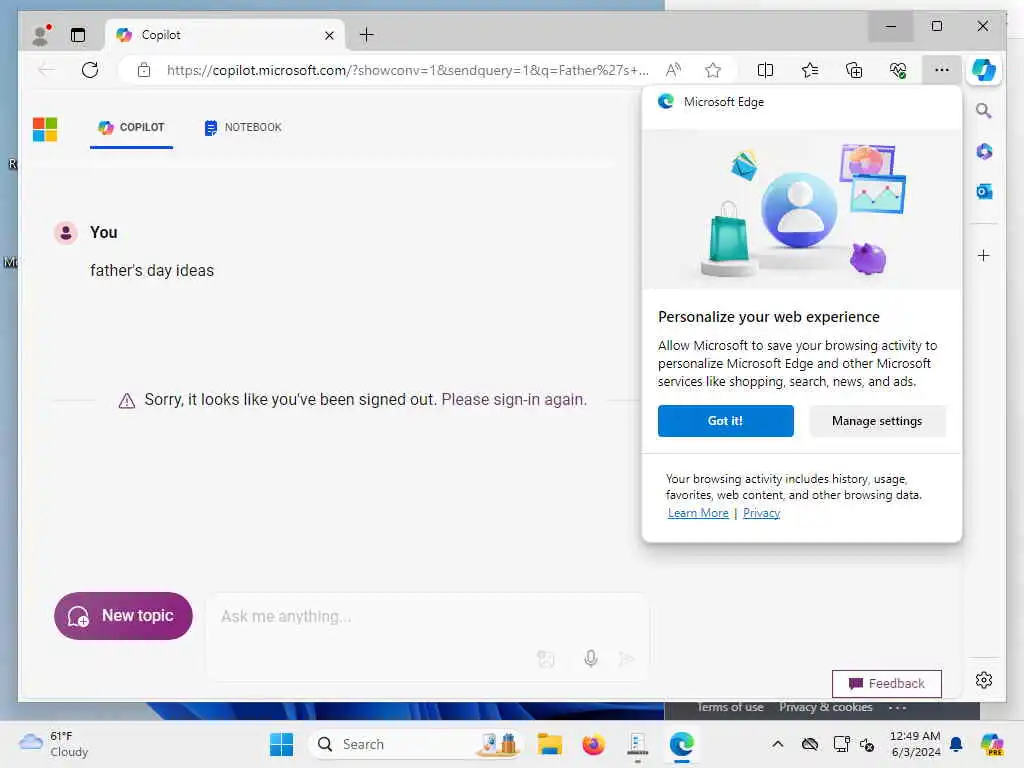1024x768 pixels.
Task: Show hidden system tray icons
Action: pyautogui.click(x=778, y=744)
